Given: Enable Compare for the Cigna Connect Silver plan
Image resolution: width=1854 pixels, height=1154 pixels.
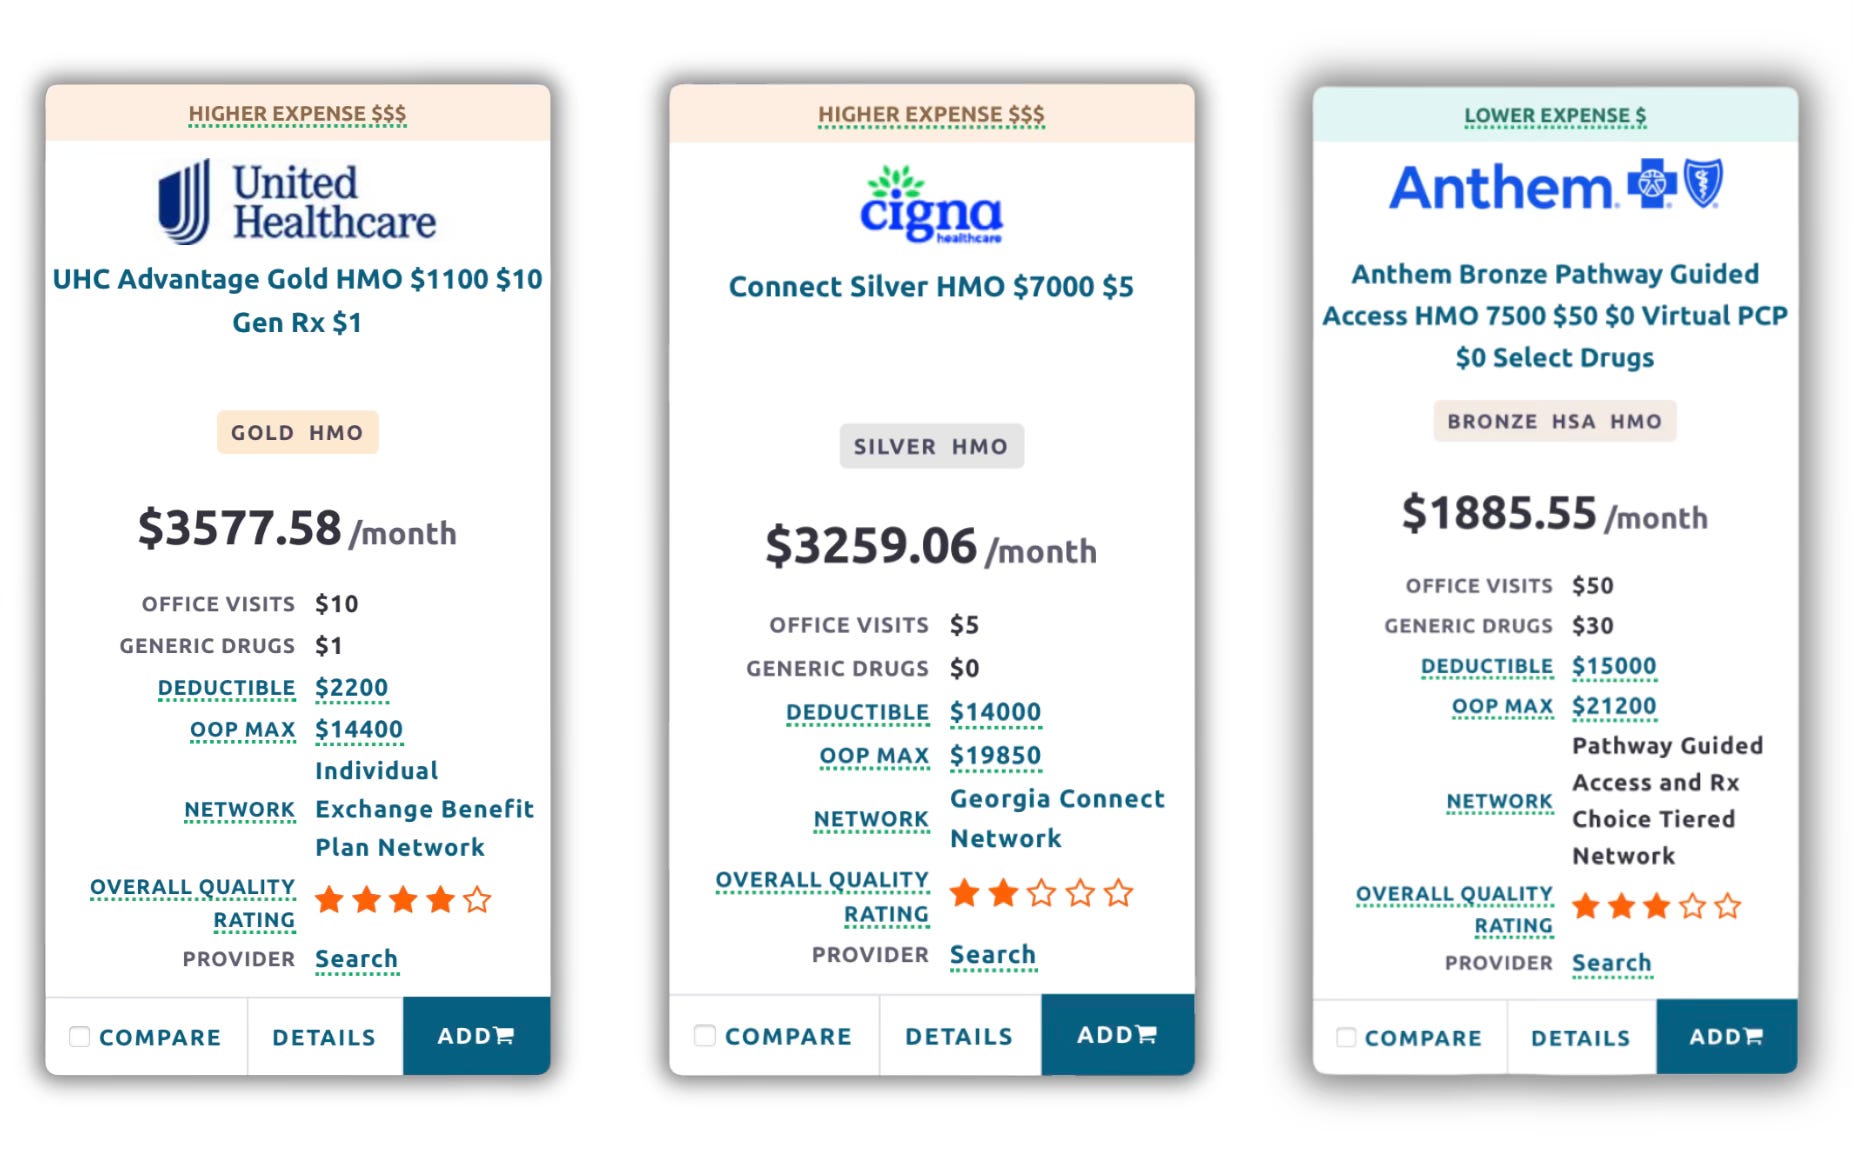Looking at the screenshot, I should [x=705, y=1036].
